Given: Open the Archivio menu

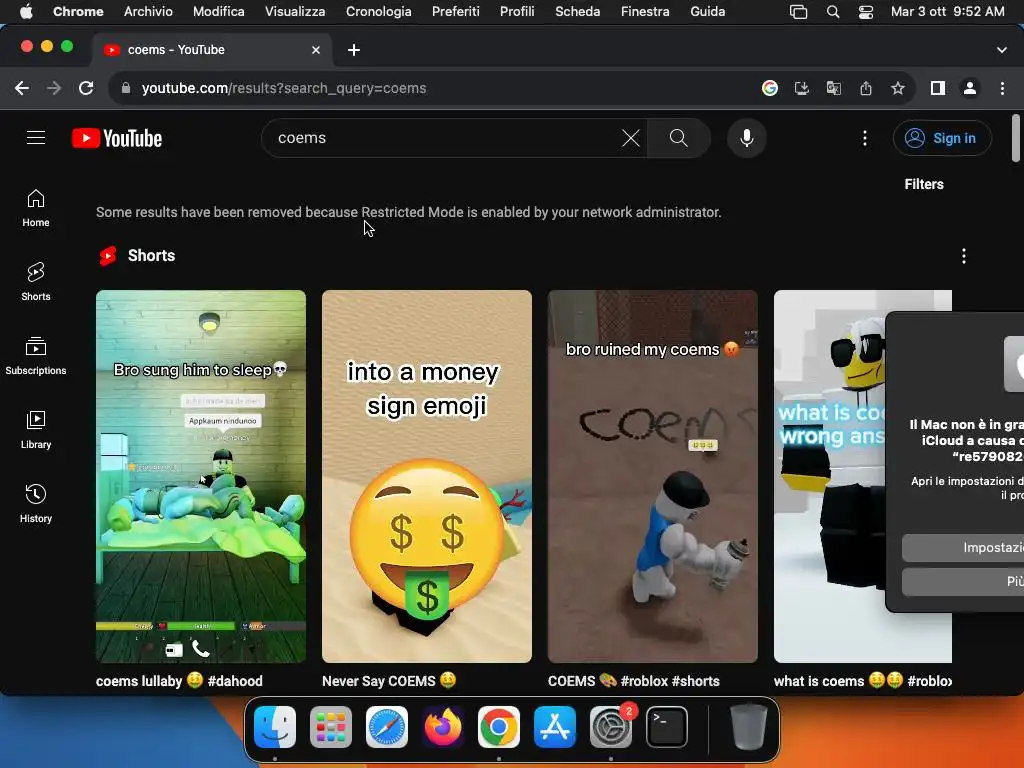Looking at the screenshot, I should [148, 11].
